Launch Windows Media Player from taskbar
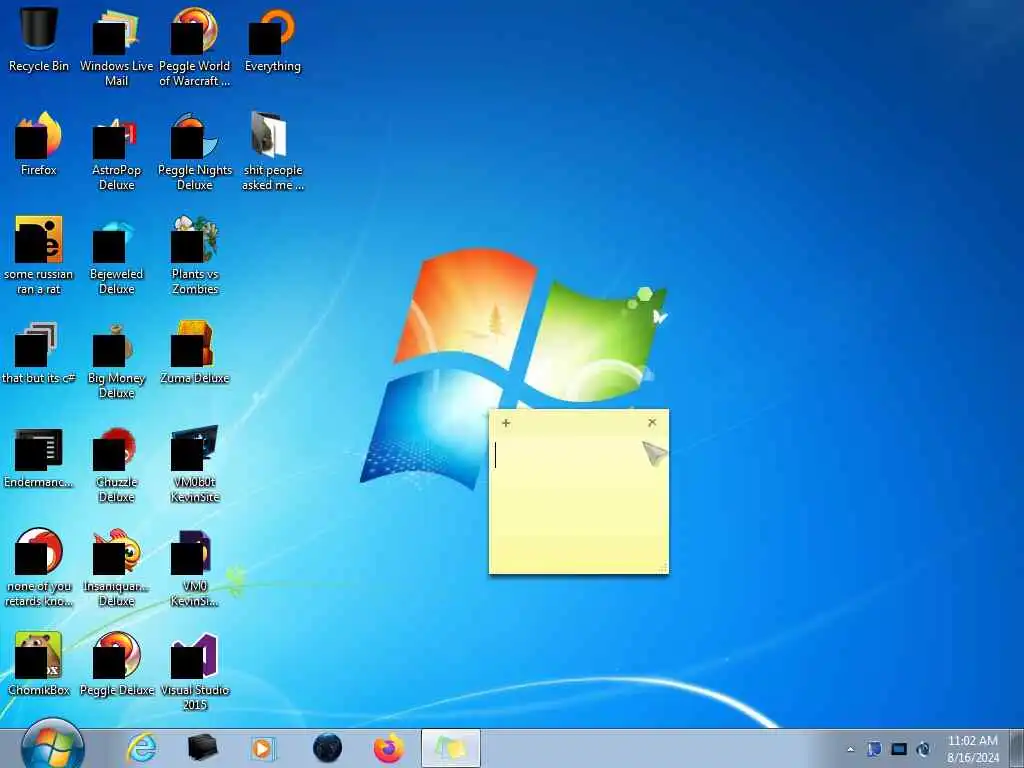 (x=263, y=748)
